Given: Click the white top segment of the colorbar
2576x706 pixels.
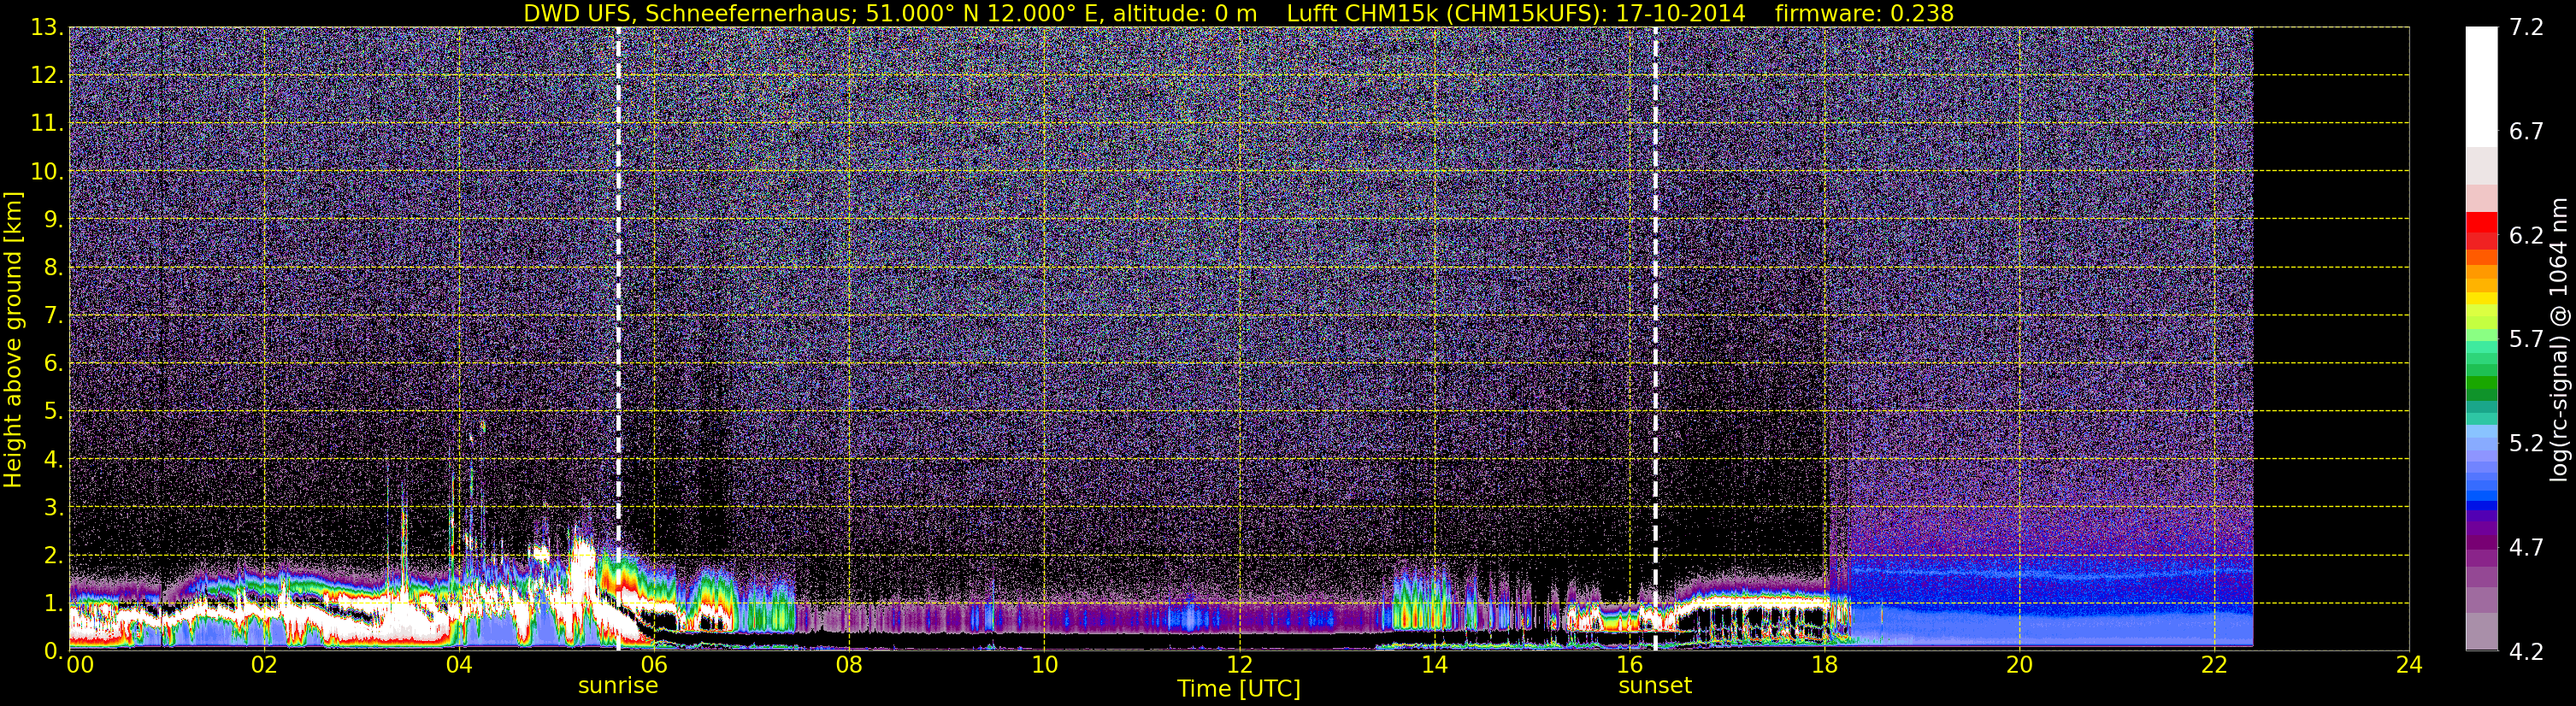Looking at the screenshot, I should point(2481,88).
